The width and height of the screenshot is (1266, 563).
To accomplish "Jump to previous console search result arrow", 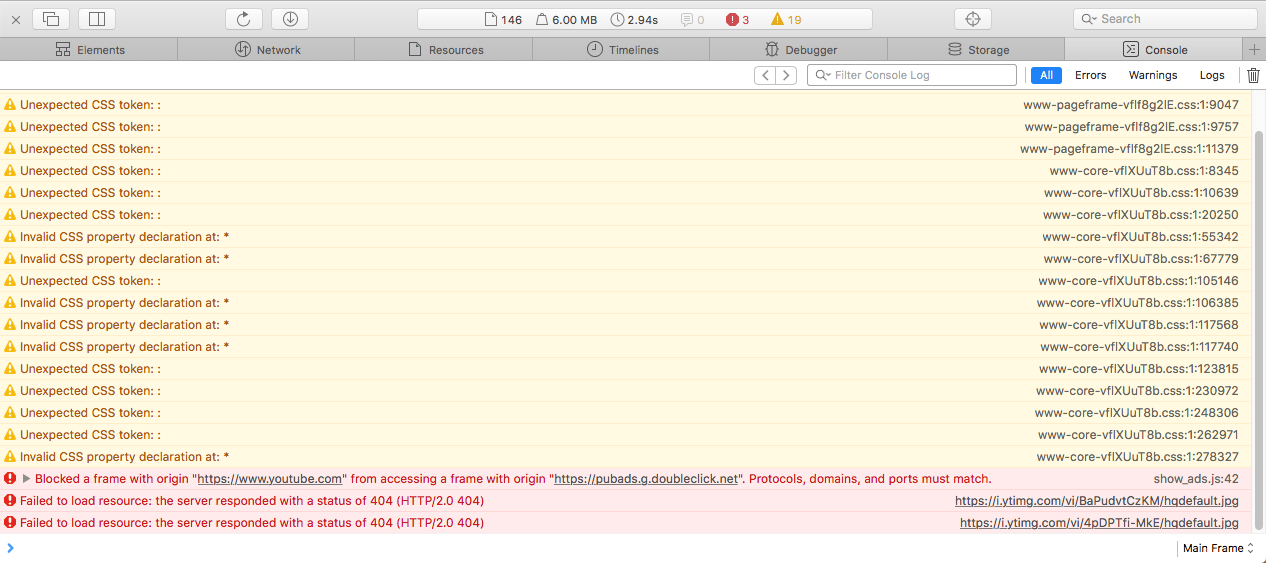I will pos(765,75).
